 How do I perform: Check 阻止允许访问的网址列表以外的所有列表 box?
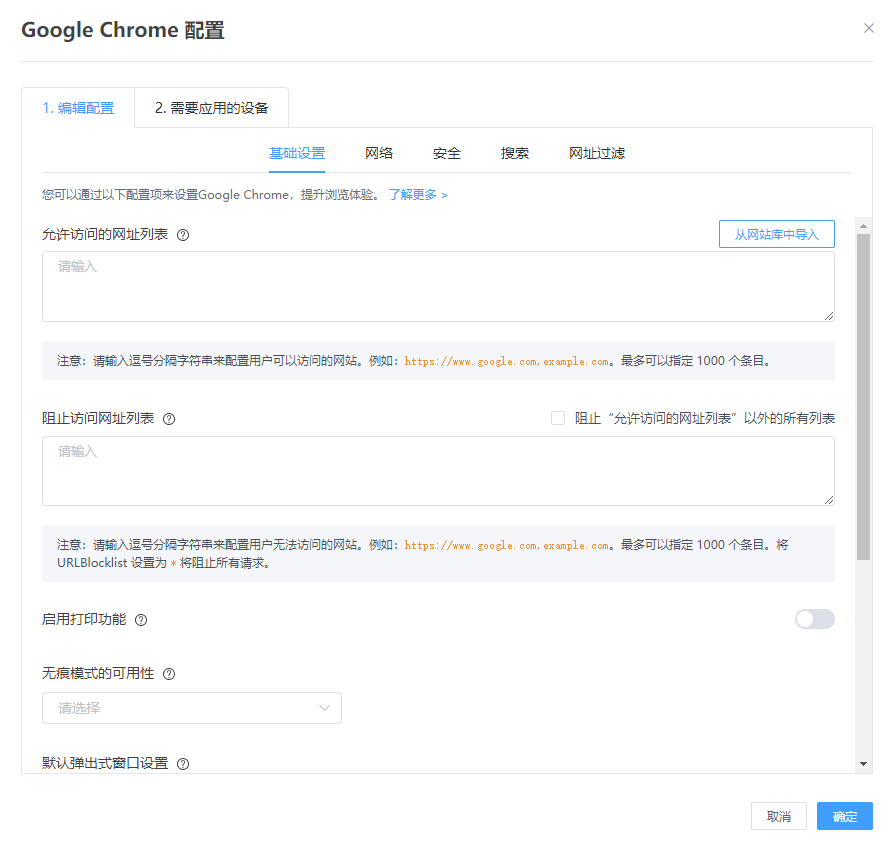pos(558,418)
